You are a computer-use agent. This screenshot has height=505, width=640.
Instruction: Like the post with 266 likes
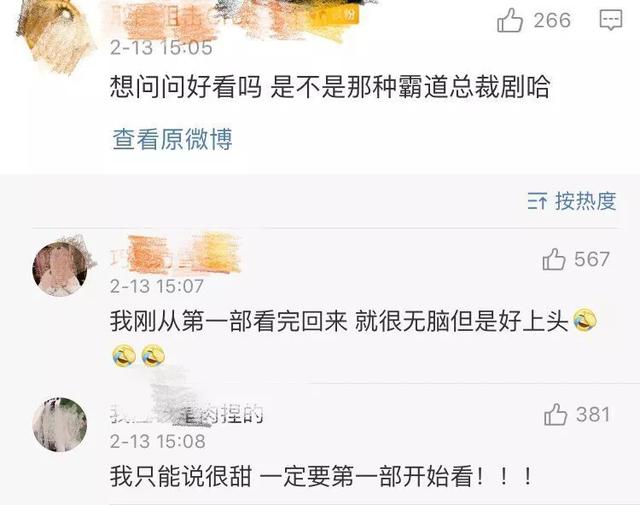510,20
